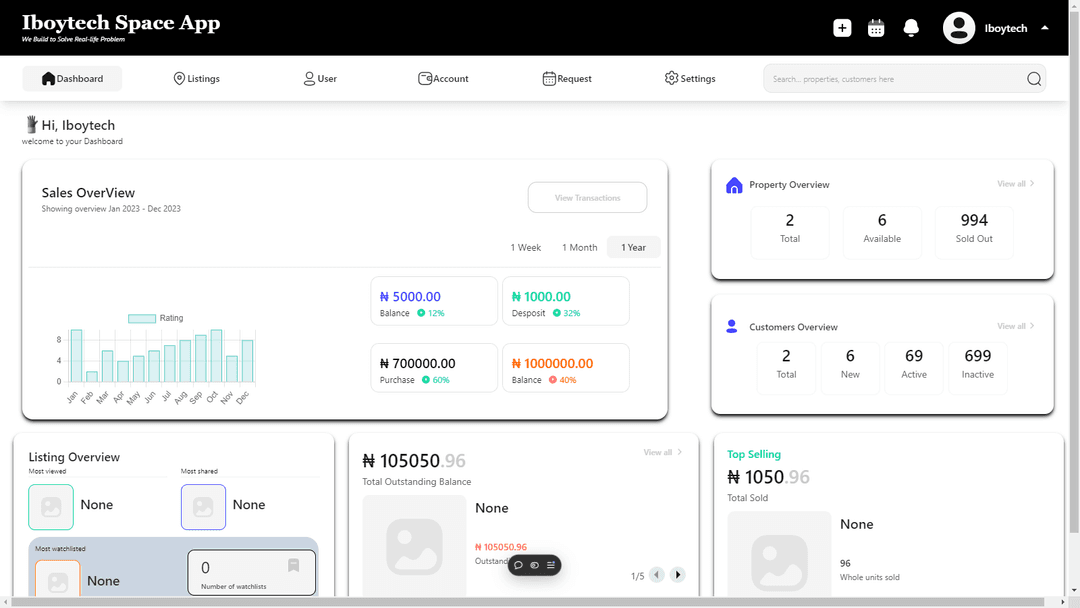Open the Settings navigation item
This screenshot has height=608, width=1080.
click(689, 78)
